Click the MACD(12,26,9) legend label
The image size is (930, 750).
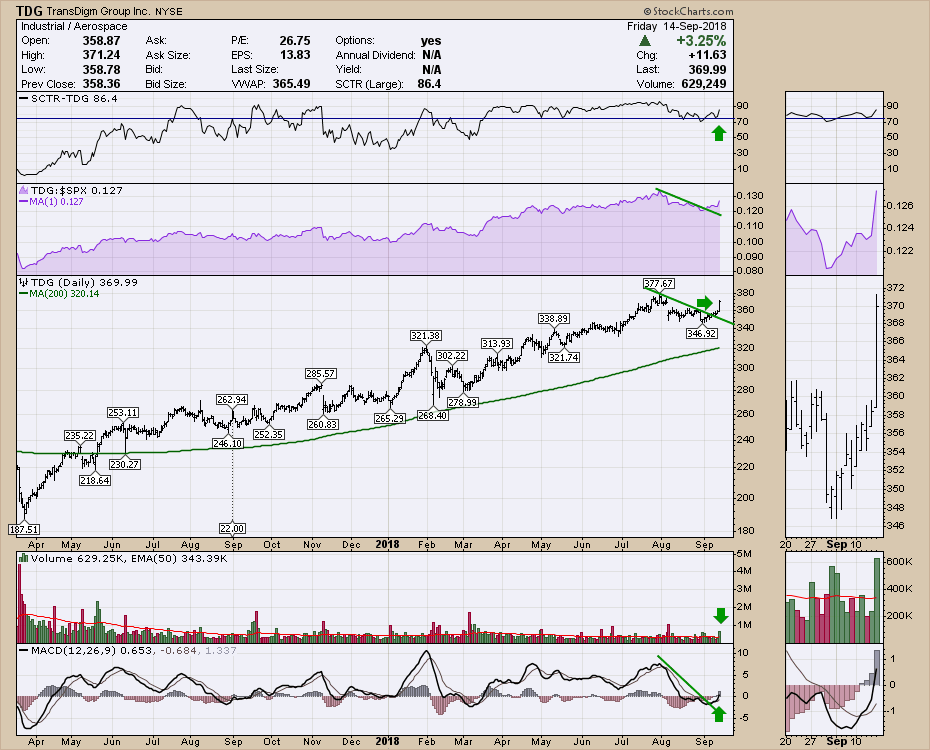coord(74,650)
